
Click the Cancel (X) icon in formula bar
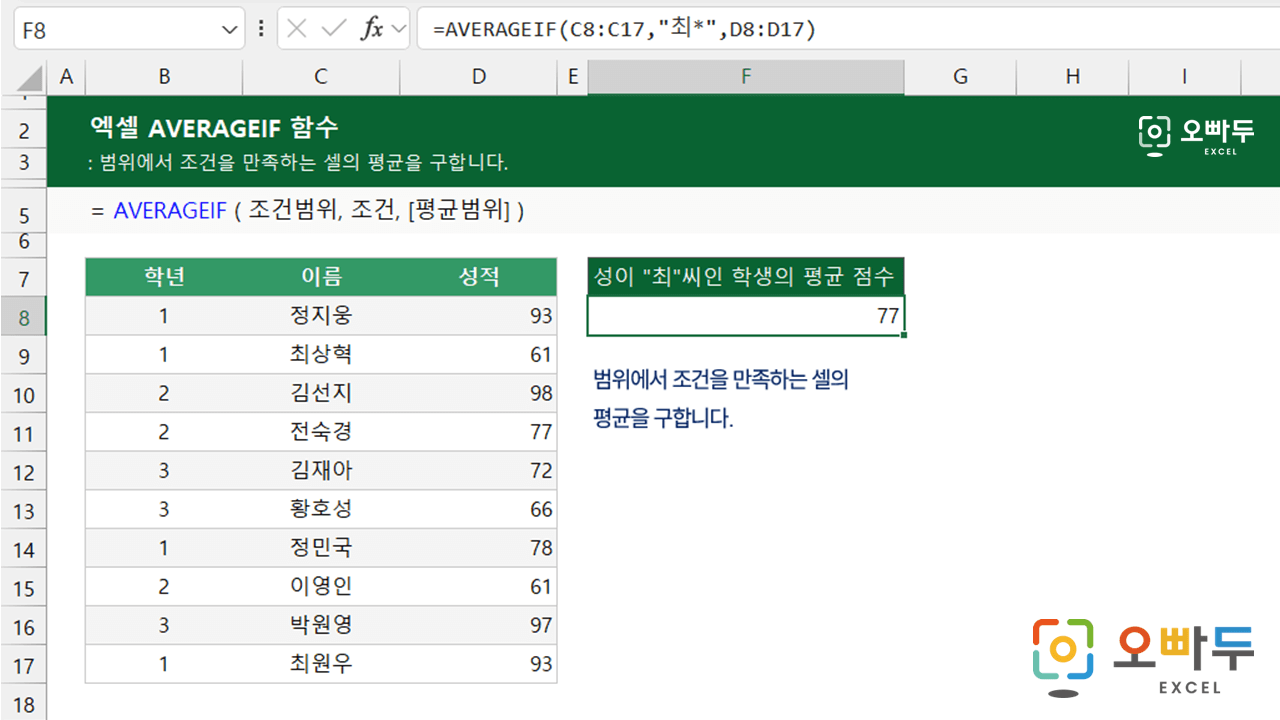[296, 29]
